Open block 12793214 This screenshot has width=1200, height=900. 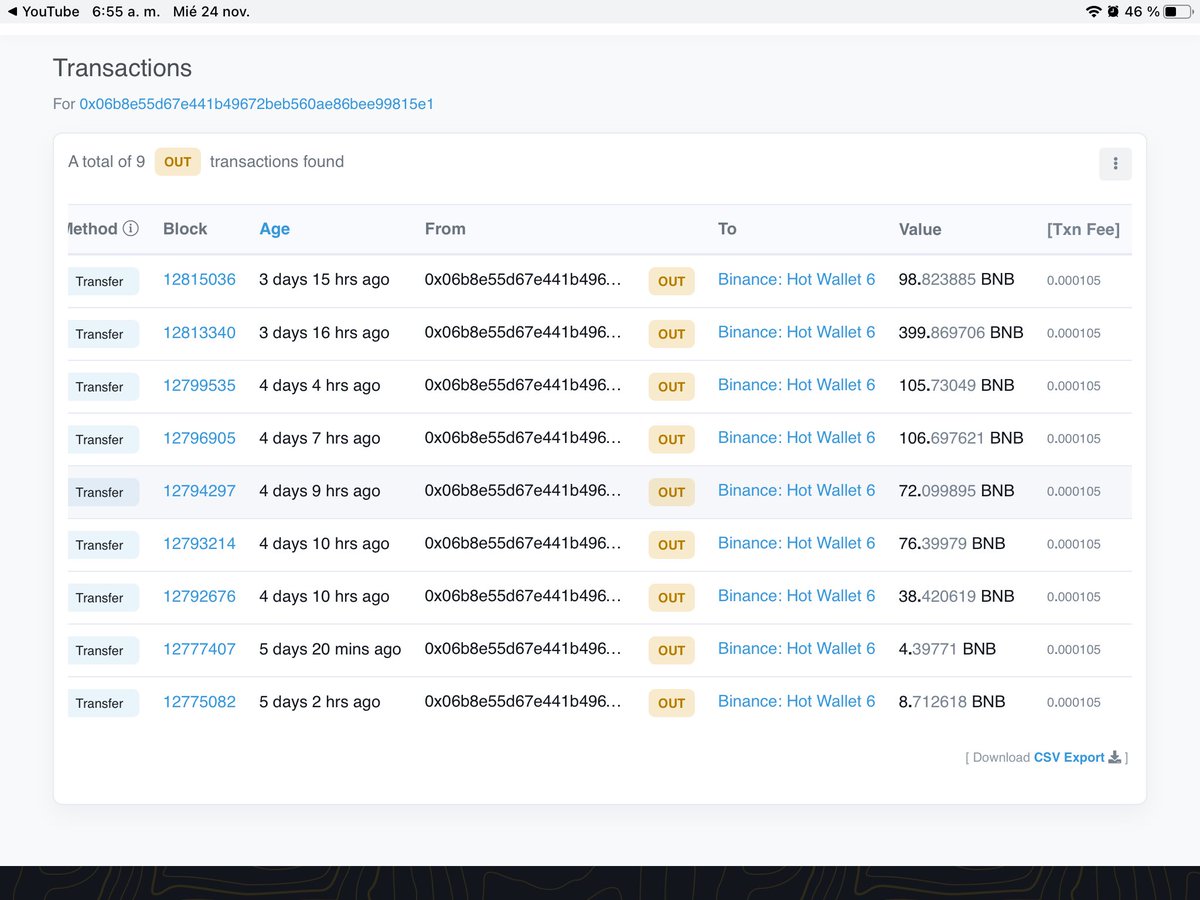(x=199, y=544)
